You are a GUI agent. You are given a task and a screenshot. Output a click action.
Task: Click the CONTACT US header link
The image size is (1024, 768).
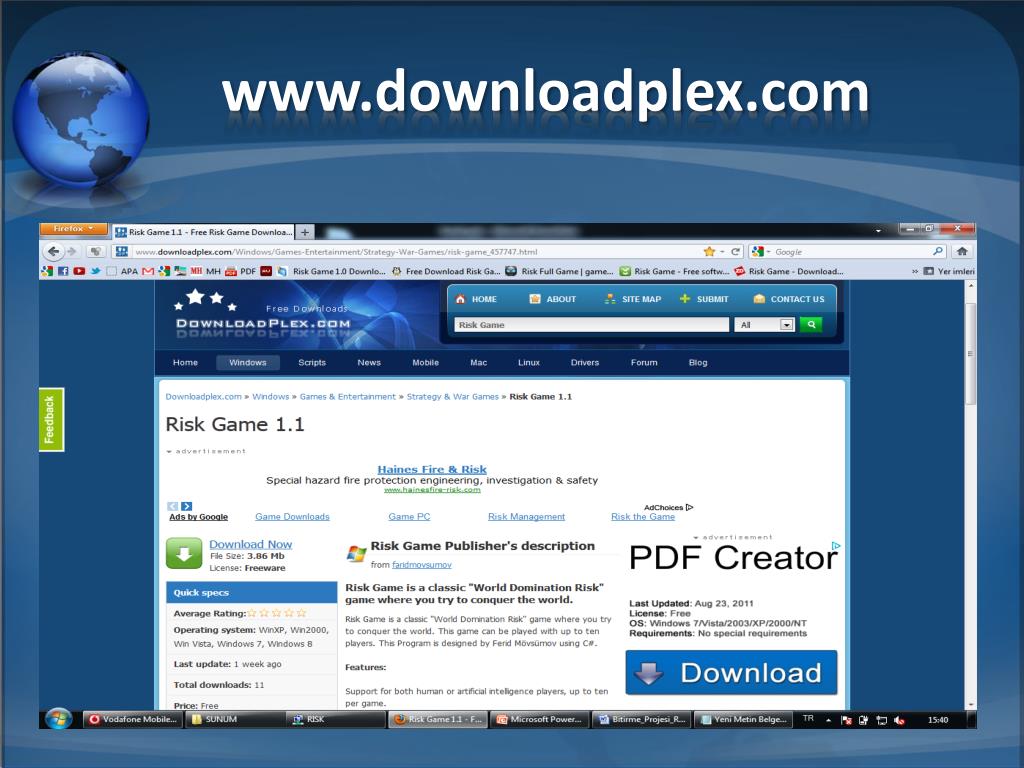(789, 299)
